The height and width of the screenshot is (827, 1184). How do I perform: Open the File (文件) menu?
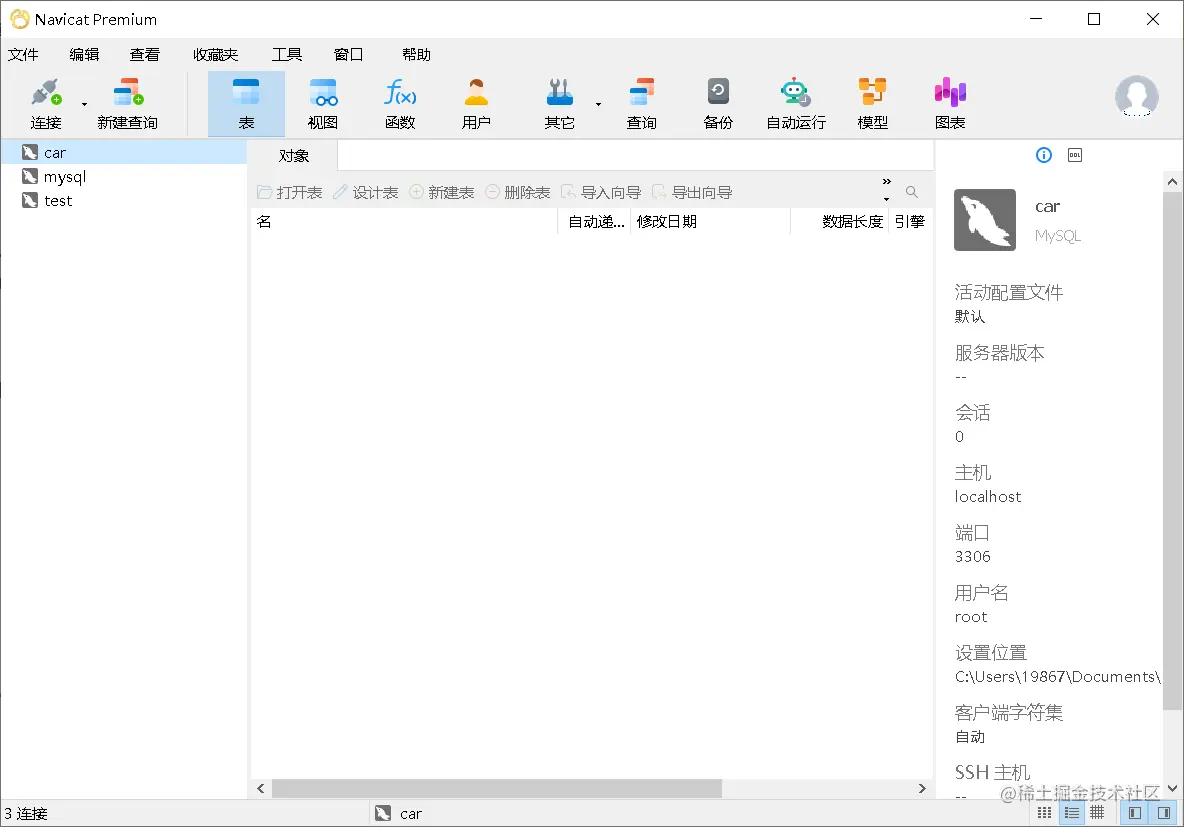point(23,54)
